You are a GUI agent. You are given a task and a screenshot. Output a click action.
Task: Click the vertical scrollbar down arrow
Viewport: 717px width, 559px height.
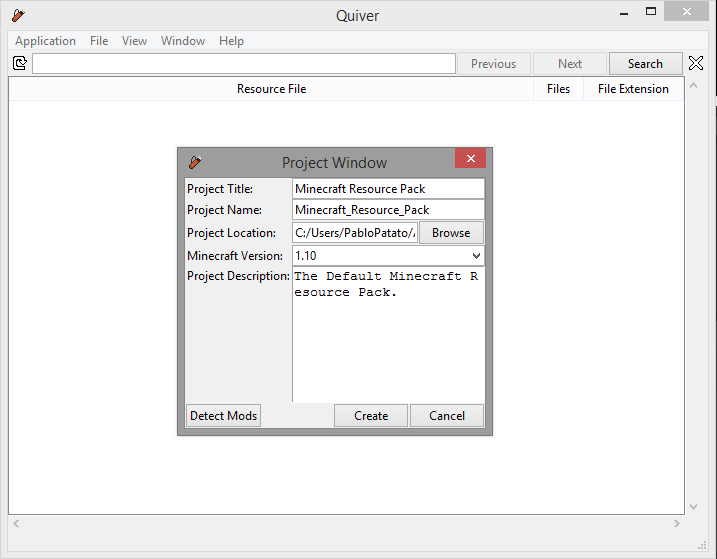click(693, 506)
